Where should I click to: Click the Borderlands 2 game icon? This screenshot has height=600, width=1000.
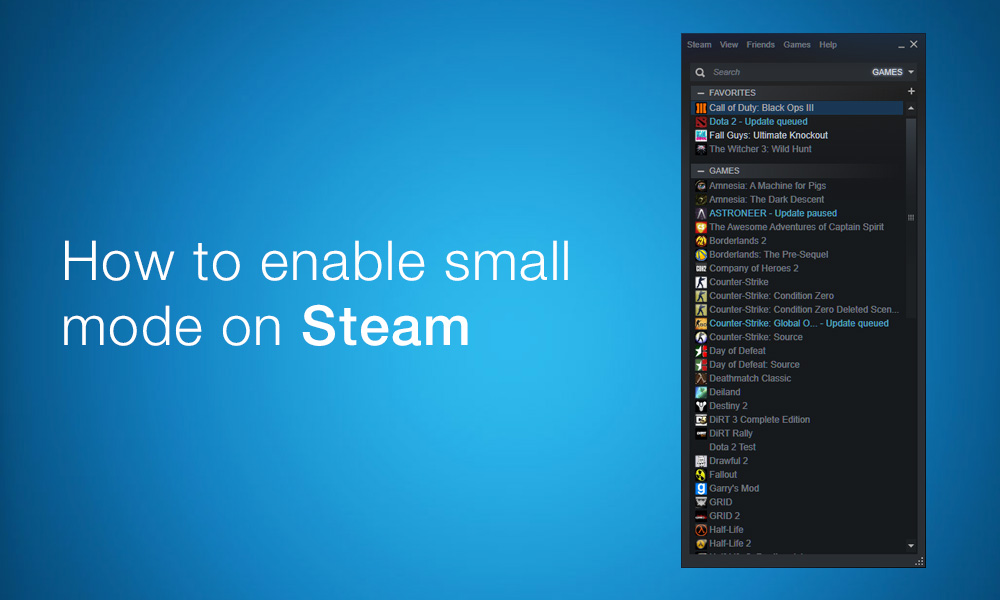point(701,241)
